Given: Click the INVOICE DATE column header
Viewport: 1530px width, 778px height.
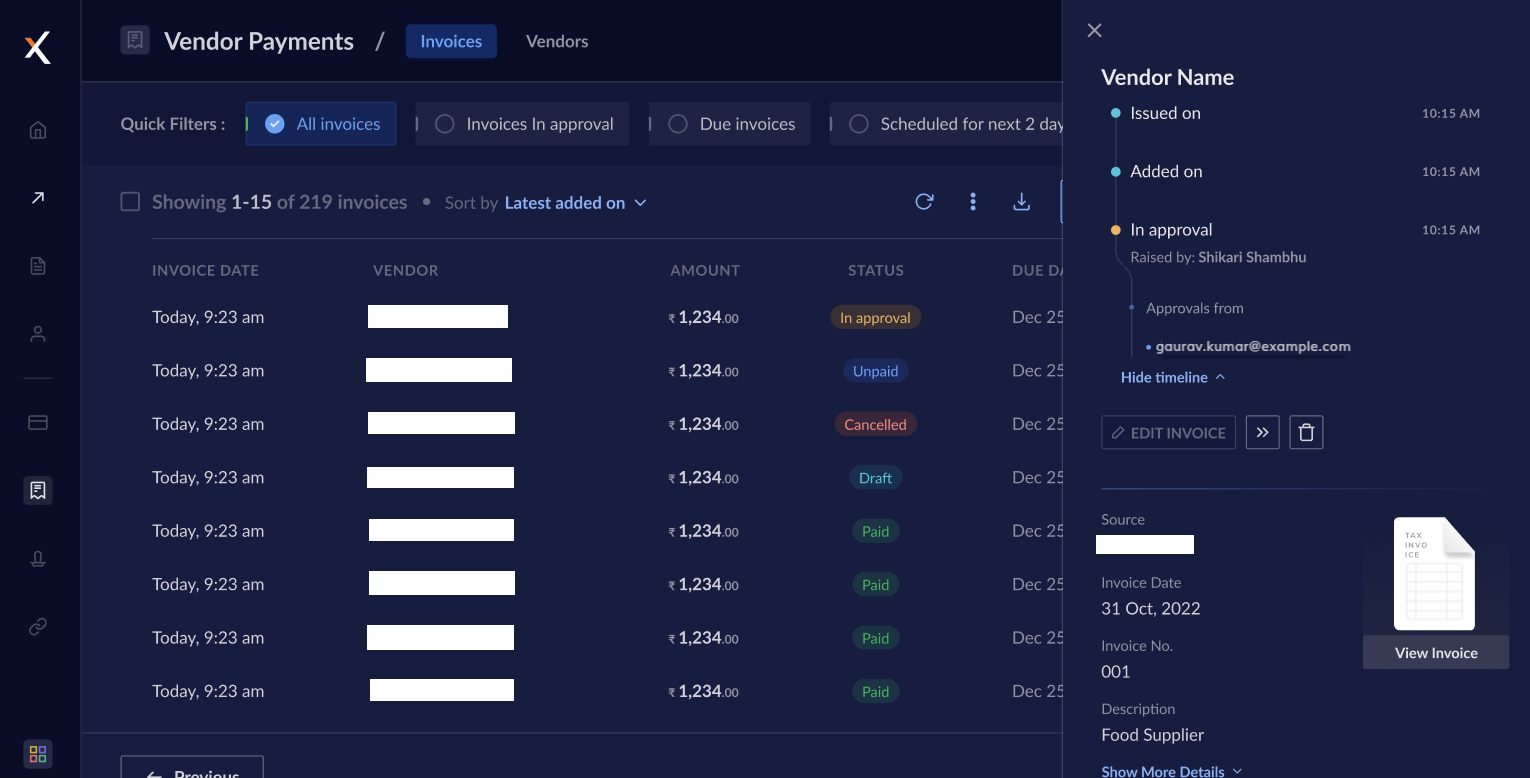Looking at the screenshot, I should [205, 270].
